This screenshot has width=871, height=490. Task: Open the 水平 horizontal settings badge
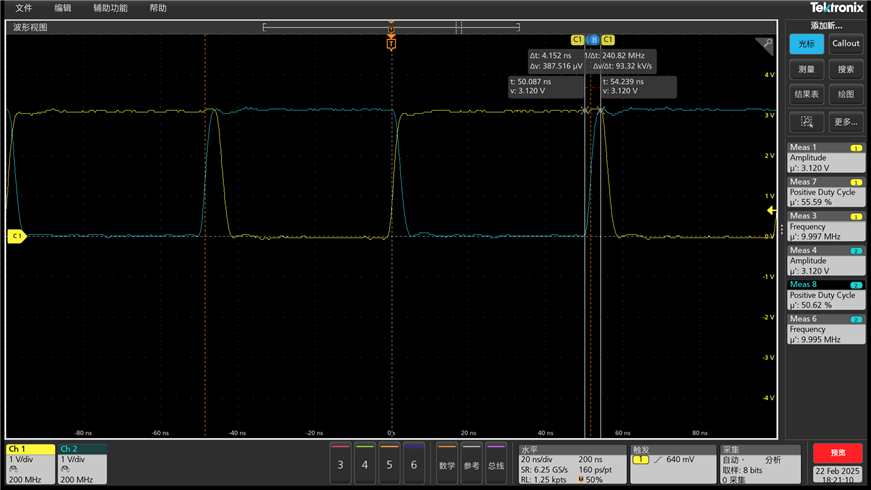(572, 464)
